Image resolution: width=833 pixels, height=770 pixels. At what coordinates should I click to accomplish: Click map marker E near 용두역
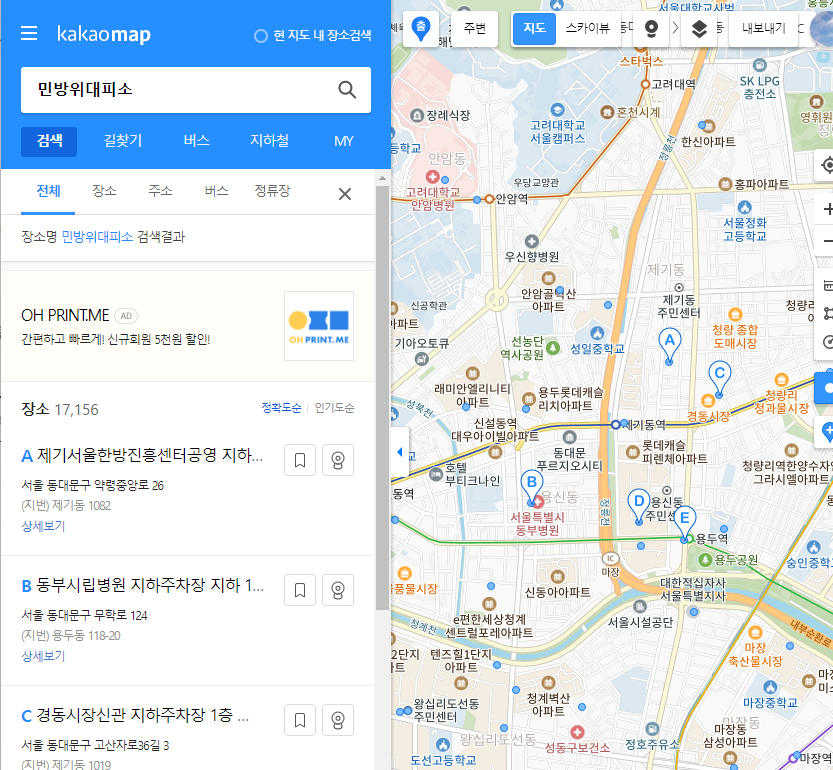684,523
